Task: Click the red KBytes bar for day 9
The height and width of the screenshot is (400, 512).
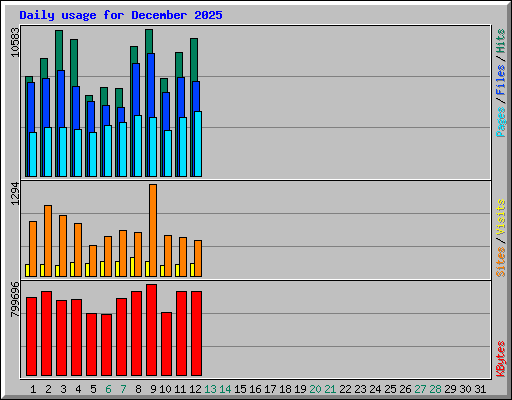Action: tap(151, 330)
